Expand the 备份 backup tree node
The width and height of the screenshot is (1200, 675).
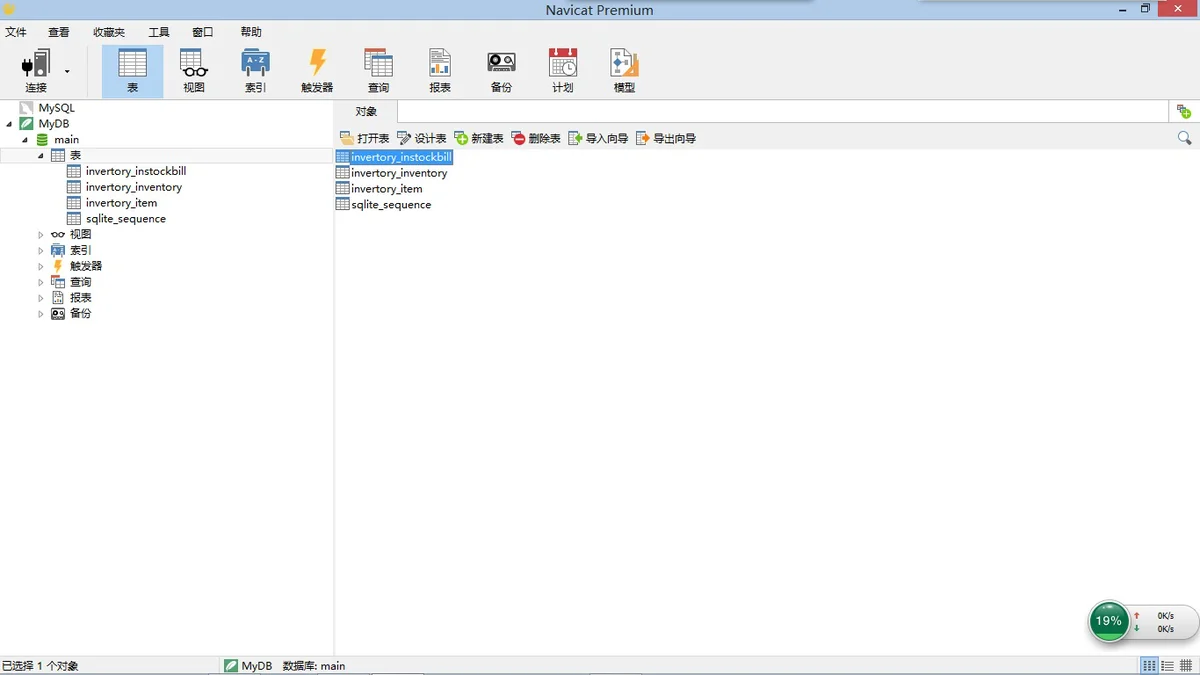point(41,314)
